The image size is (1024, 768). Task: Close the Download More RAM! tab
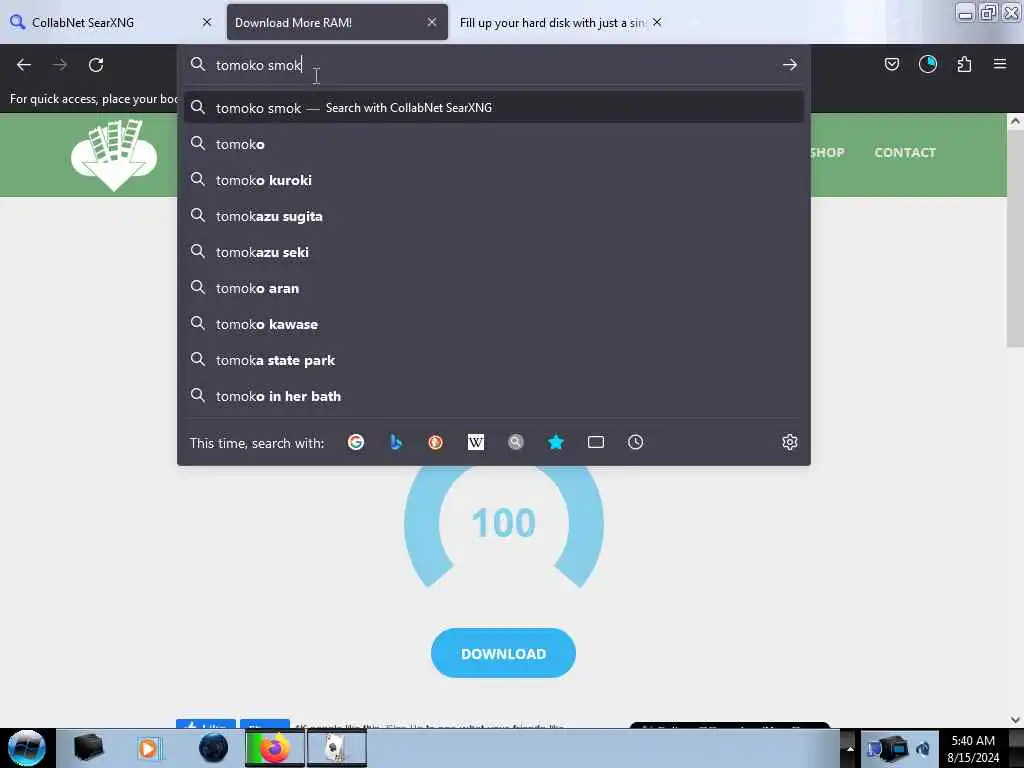(432, 22)
